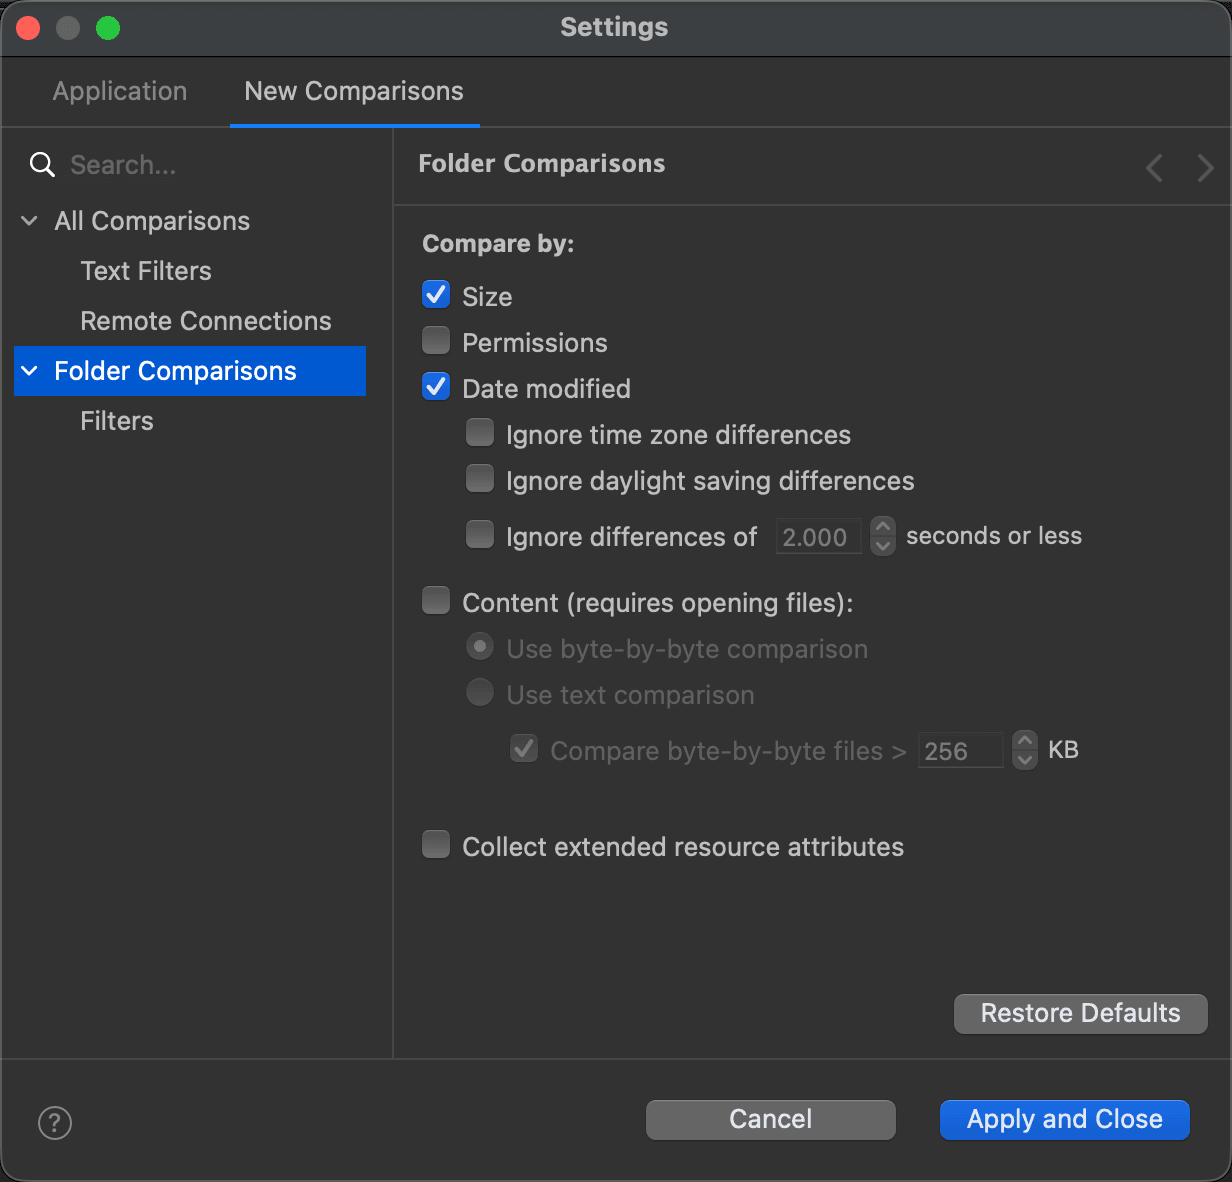Screen dimensions: 1232x1182
Task: Enable Ignore time zone differences
Action: (x=480, y=433)
